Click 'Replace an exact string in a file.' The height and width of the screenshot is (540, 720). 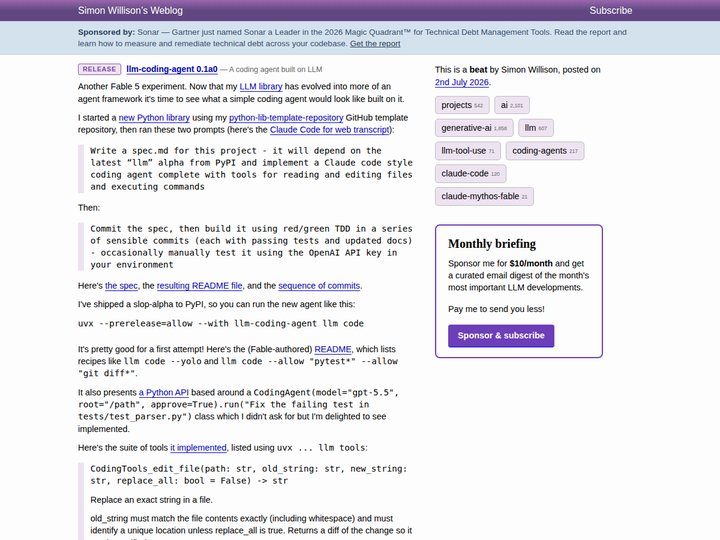click(151, 500)
